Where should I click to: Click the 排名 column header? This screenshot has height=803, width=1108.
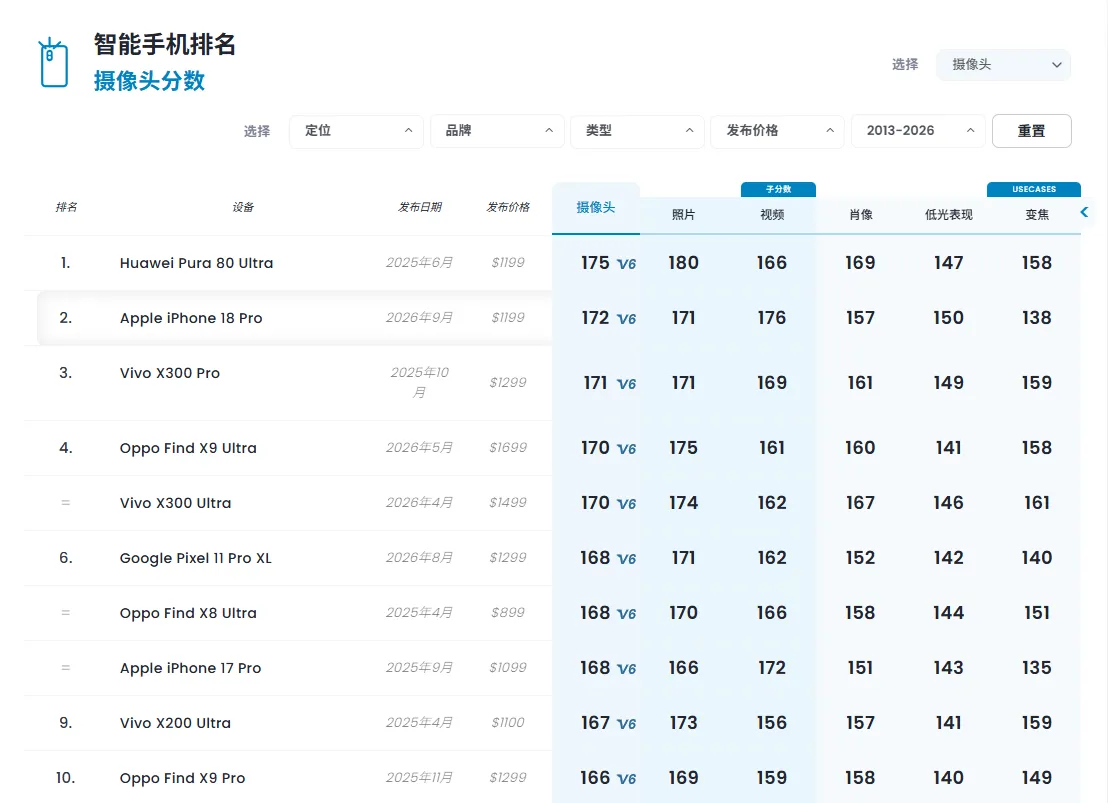coord(66,207)
